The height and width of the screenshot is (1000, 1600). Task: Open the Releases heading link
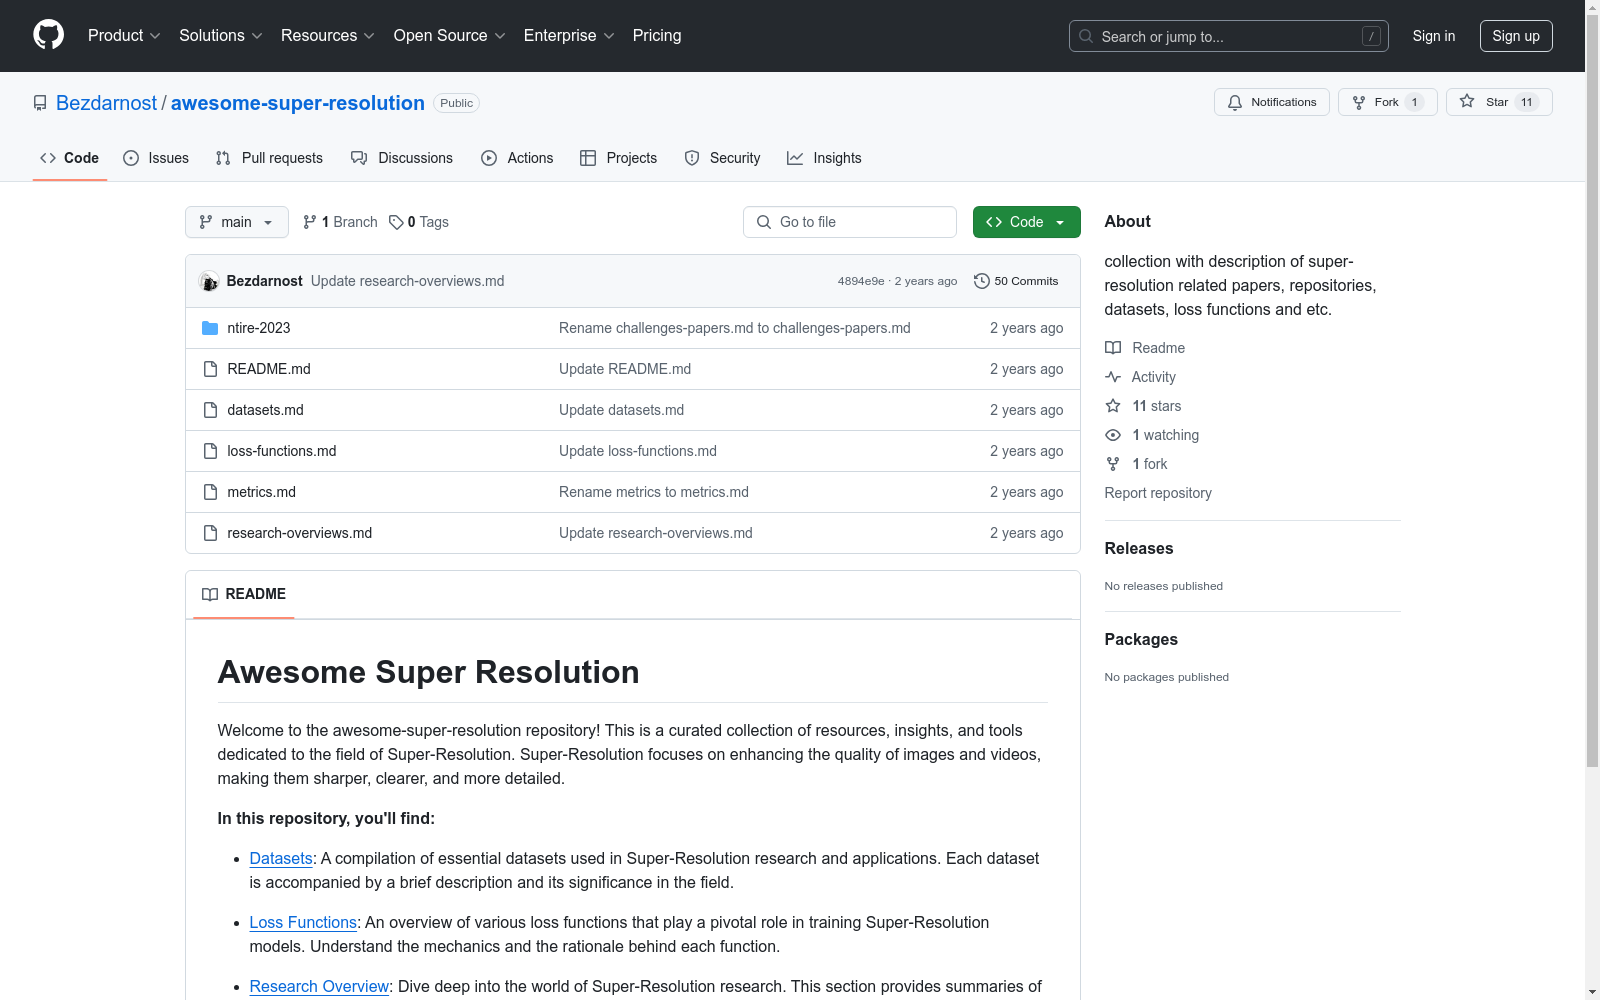pyautogui.click(x=1139, y=548)
